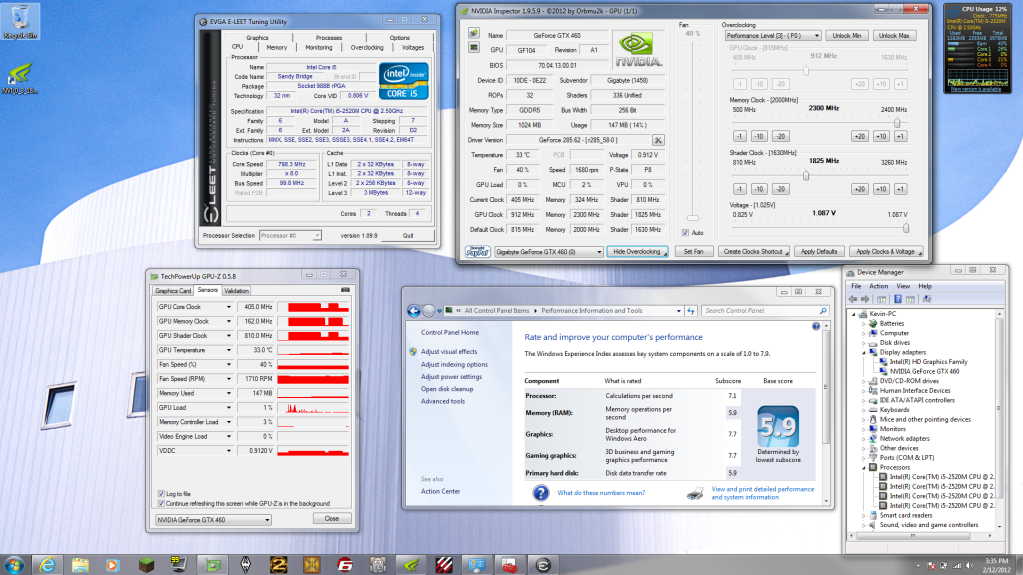This screenshot has height=575, width=1023.
Task: Open Performance Level dropdown in NVIDIA Inspector
Action: click(x=772, y=36)
